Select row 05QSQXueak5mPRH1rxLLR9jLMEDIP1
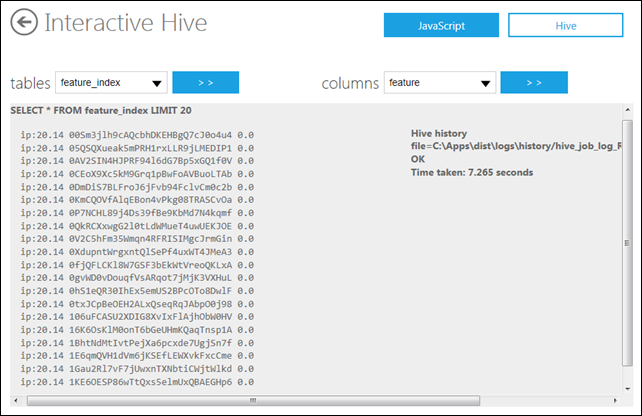 pos(137,148)
